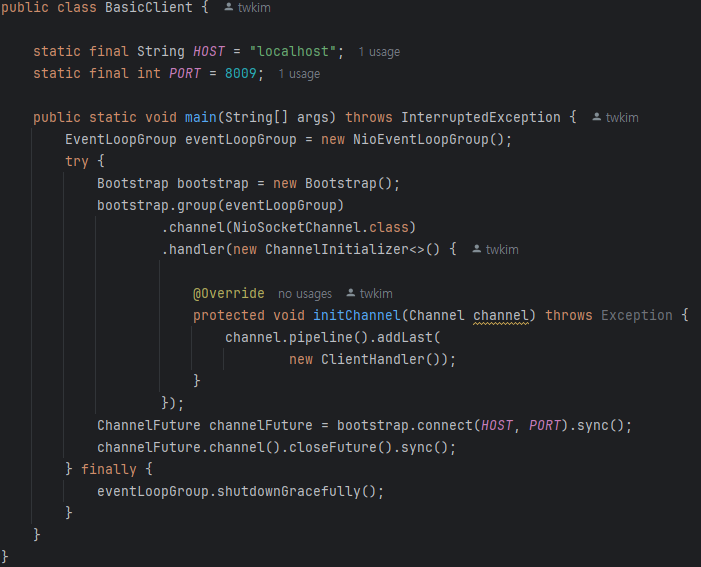Click the author icon beside BasicClient class
Screen dimensions: 701x567
pyautogui.click(x=228, y=7)
